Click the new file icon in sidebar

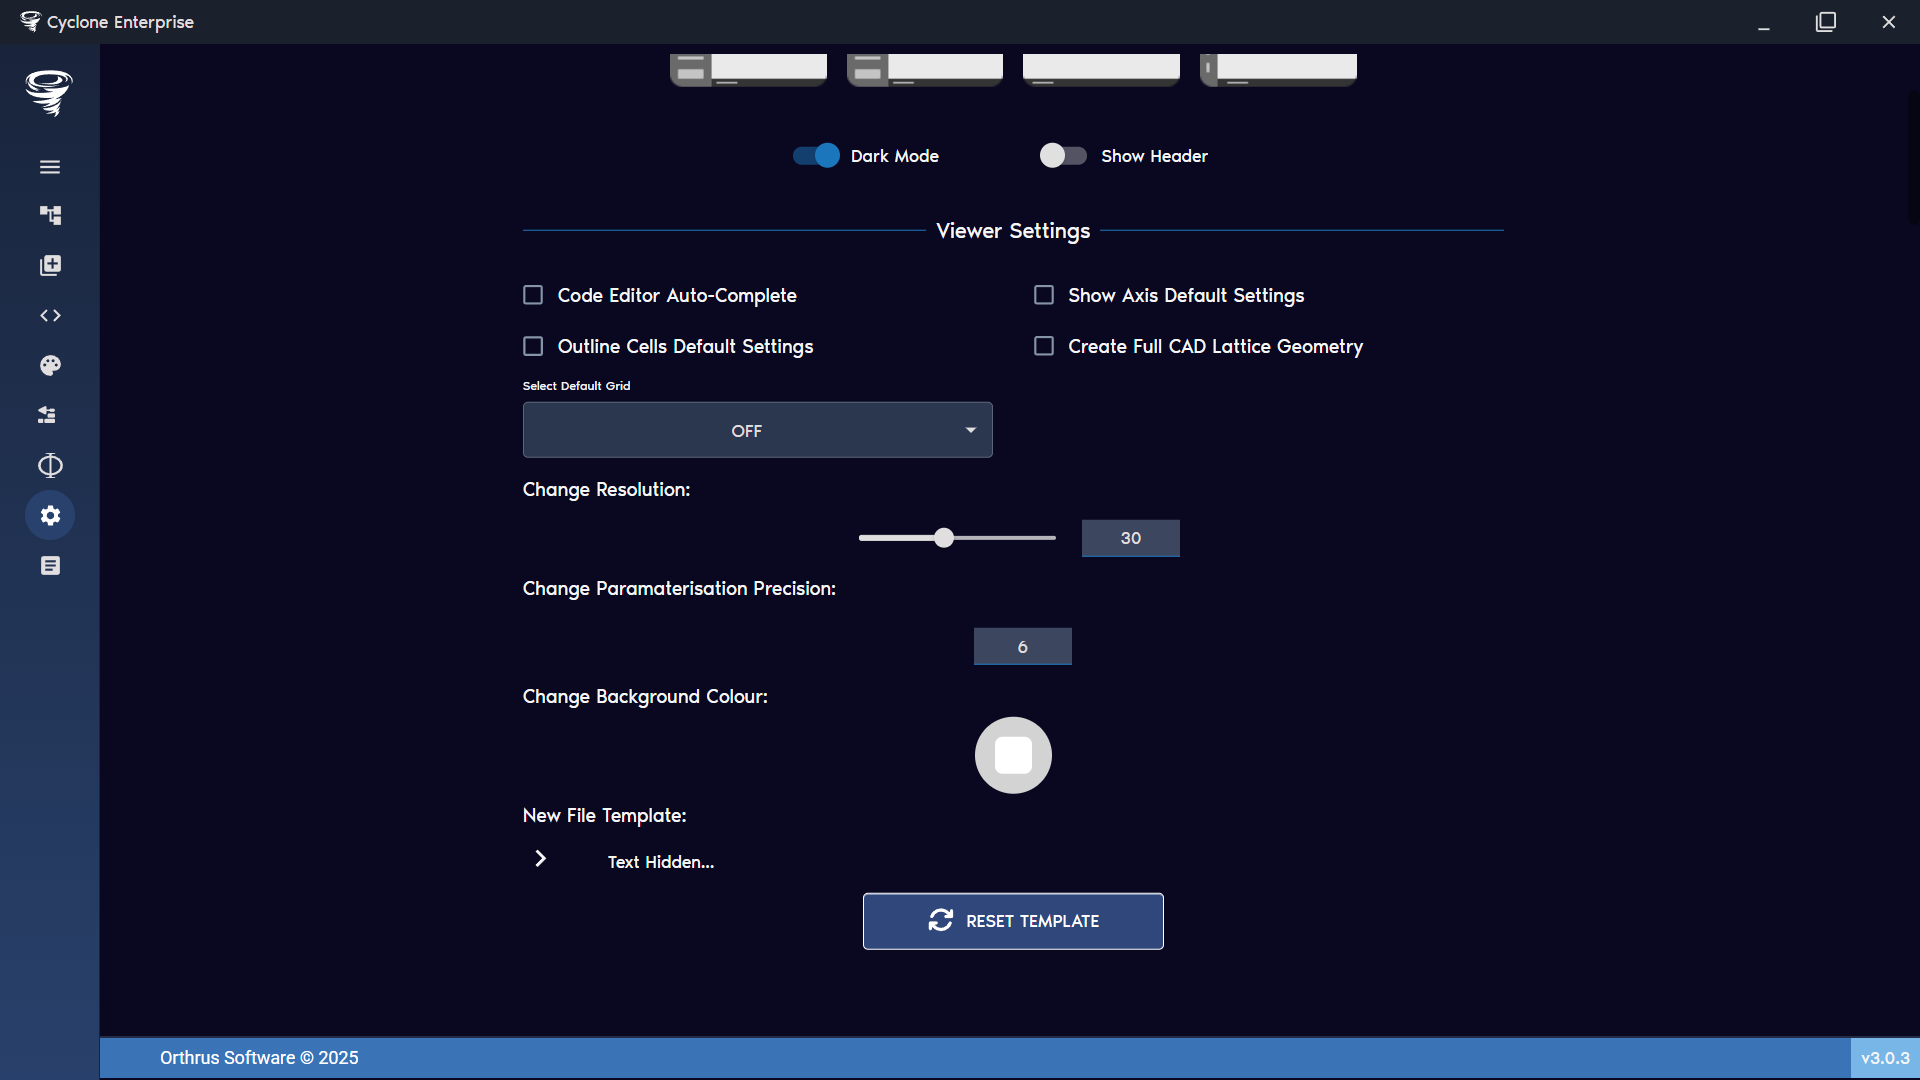pyautogui.click(x=50, y=265)
